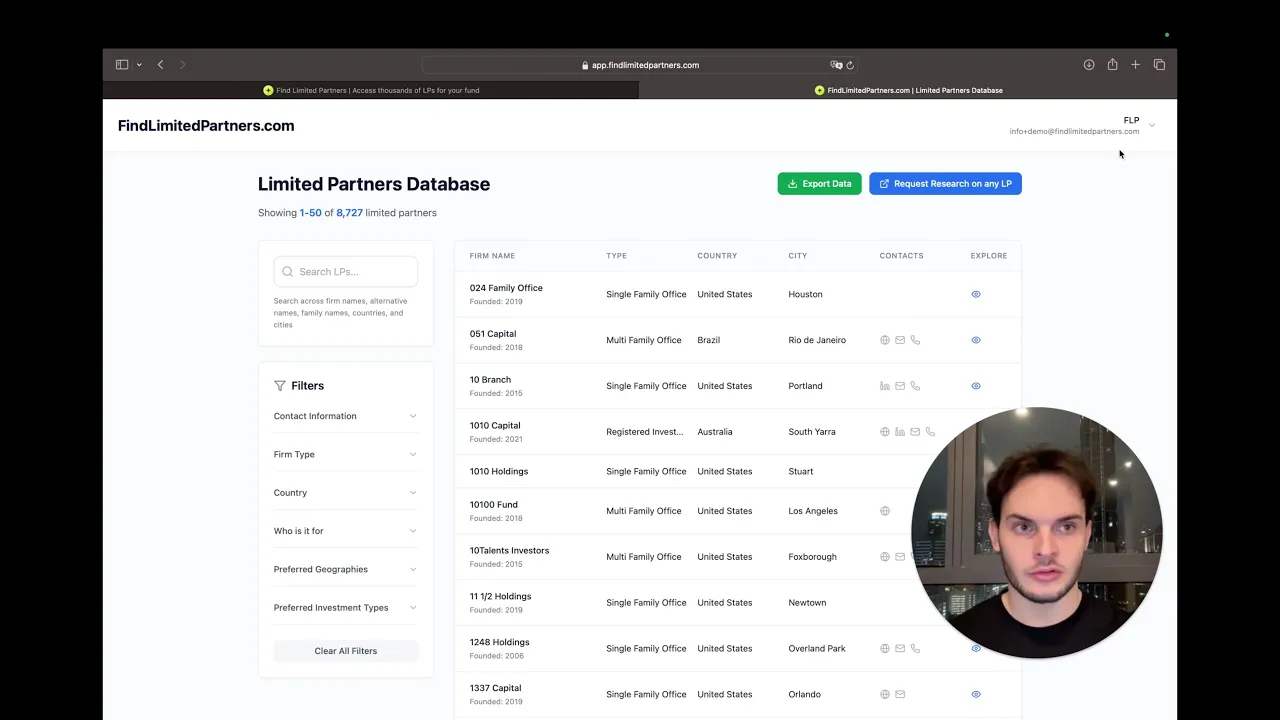
Task: Expand the Contact Information filter
Action: [x=346, y=416]
